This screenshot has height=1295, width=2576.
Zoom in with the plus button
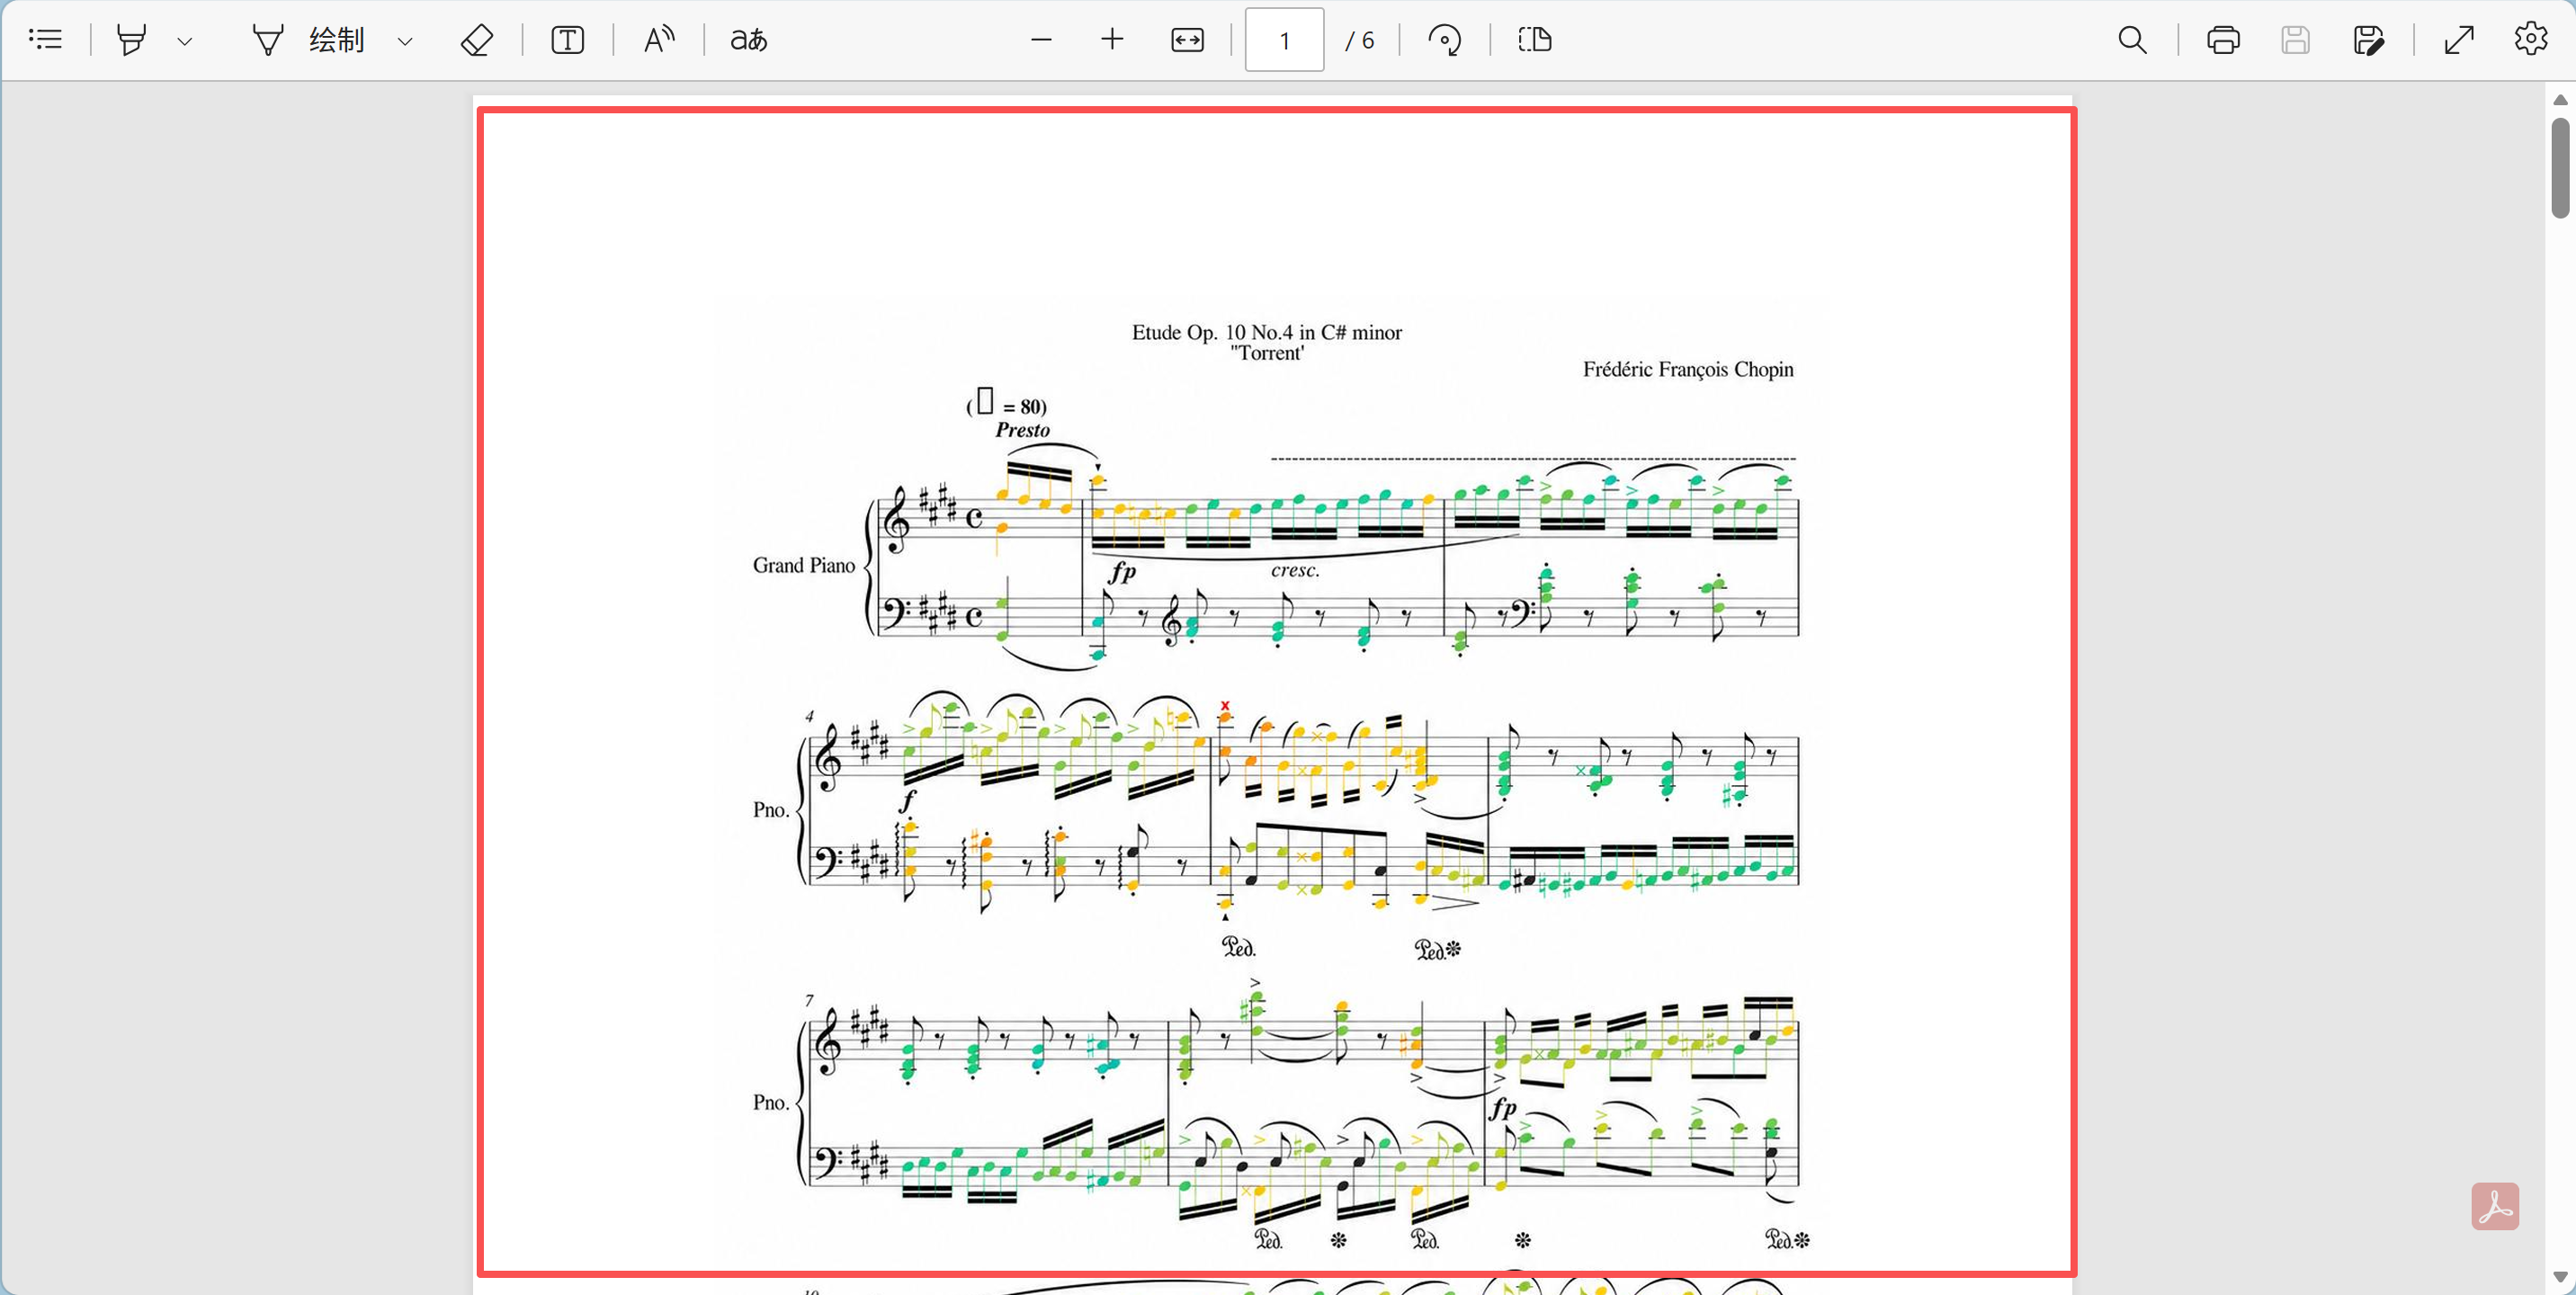coord(1112,40)
